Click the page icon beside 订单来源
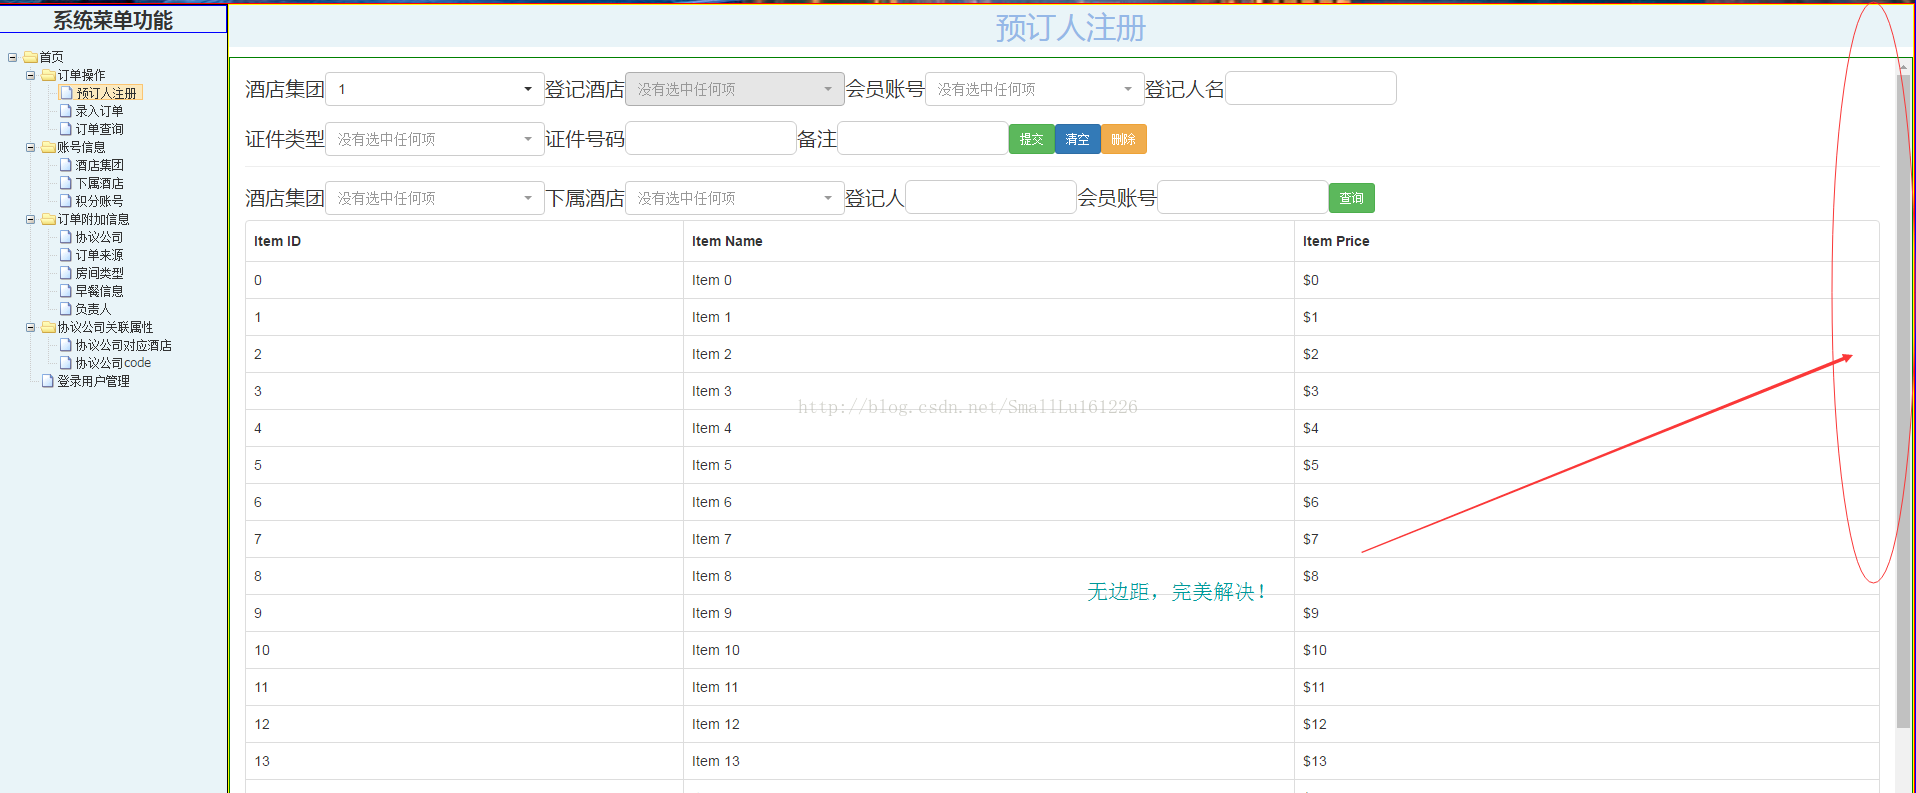1916x793 pixels. click(x=66, y=255)
